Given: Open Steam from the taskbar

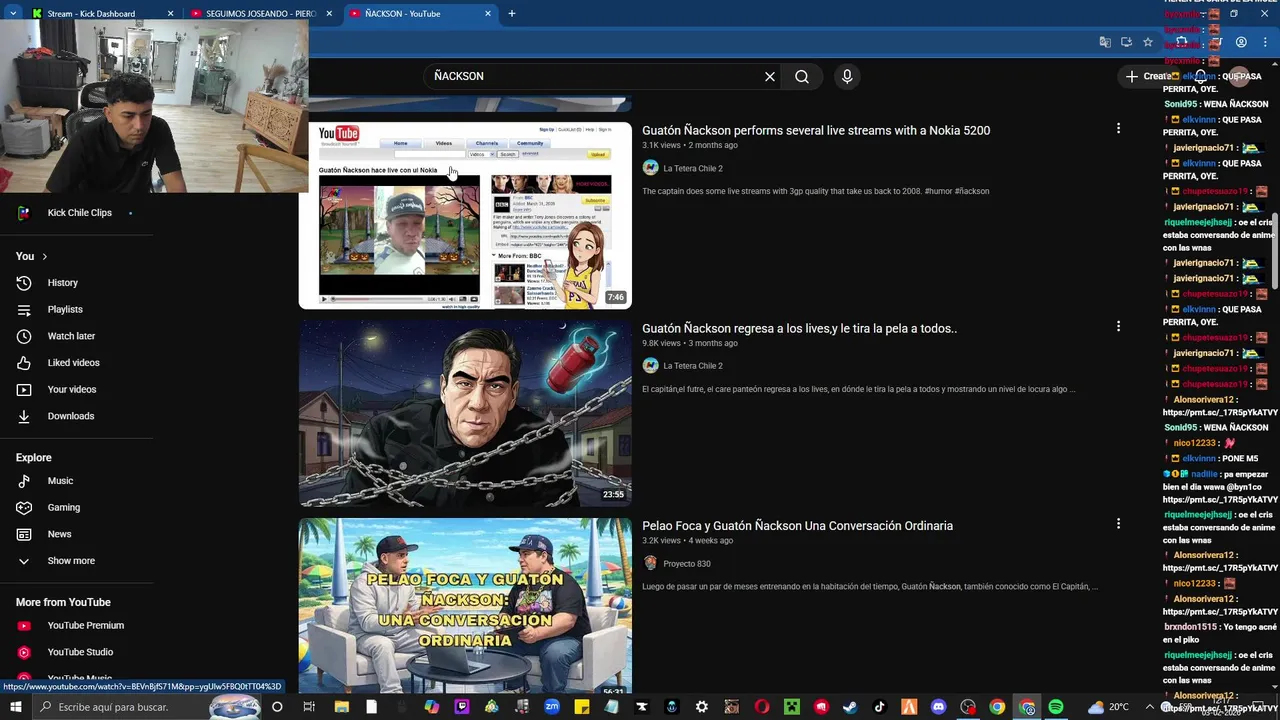Looking at the screenshot, I should pos(850,707).
